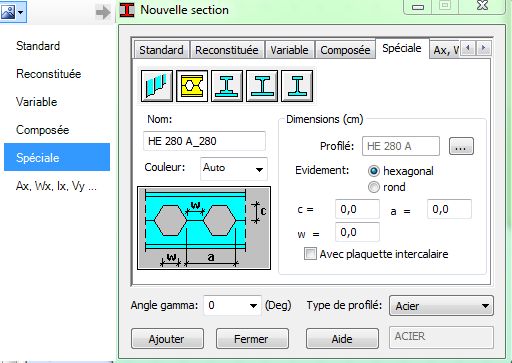Click the fifth I-profile special section icon
This screenshot has width=512, height=363.
[x=297, y=86]
